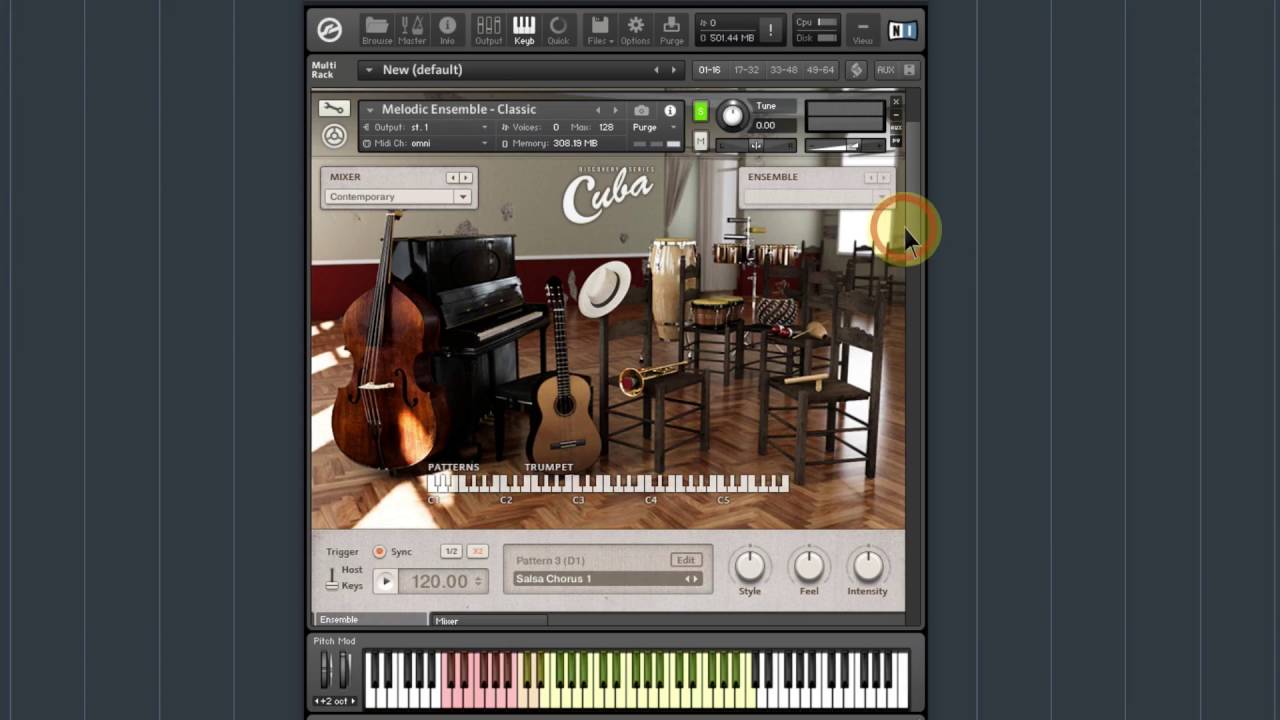Flip the Host/Keys trigger switch
The height and width of the screenshot is (720, 1280).
332,578
